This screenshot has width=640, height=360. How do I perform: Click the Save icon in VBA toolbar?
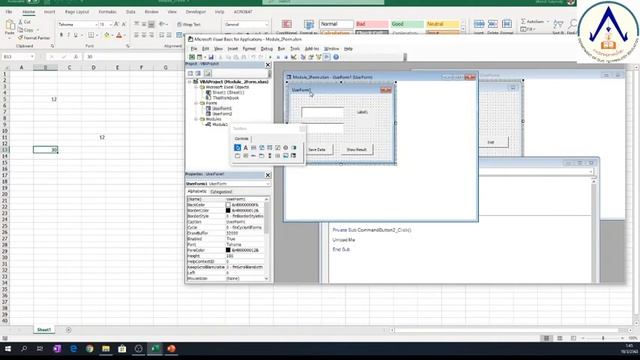click(x=211, y=57)
